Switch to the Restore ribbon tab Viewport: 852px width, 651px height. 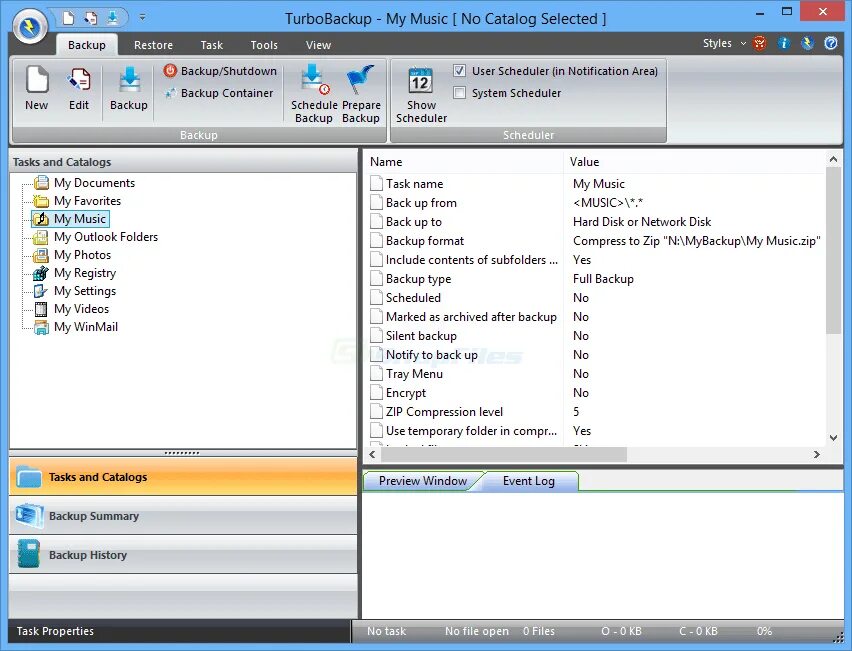pos(153,45)
